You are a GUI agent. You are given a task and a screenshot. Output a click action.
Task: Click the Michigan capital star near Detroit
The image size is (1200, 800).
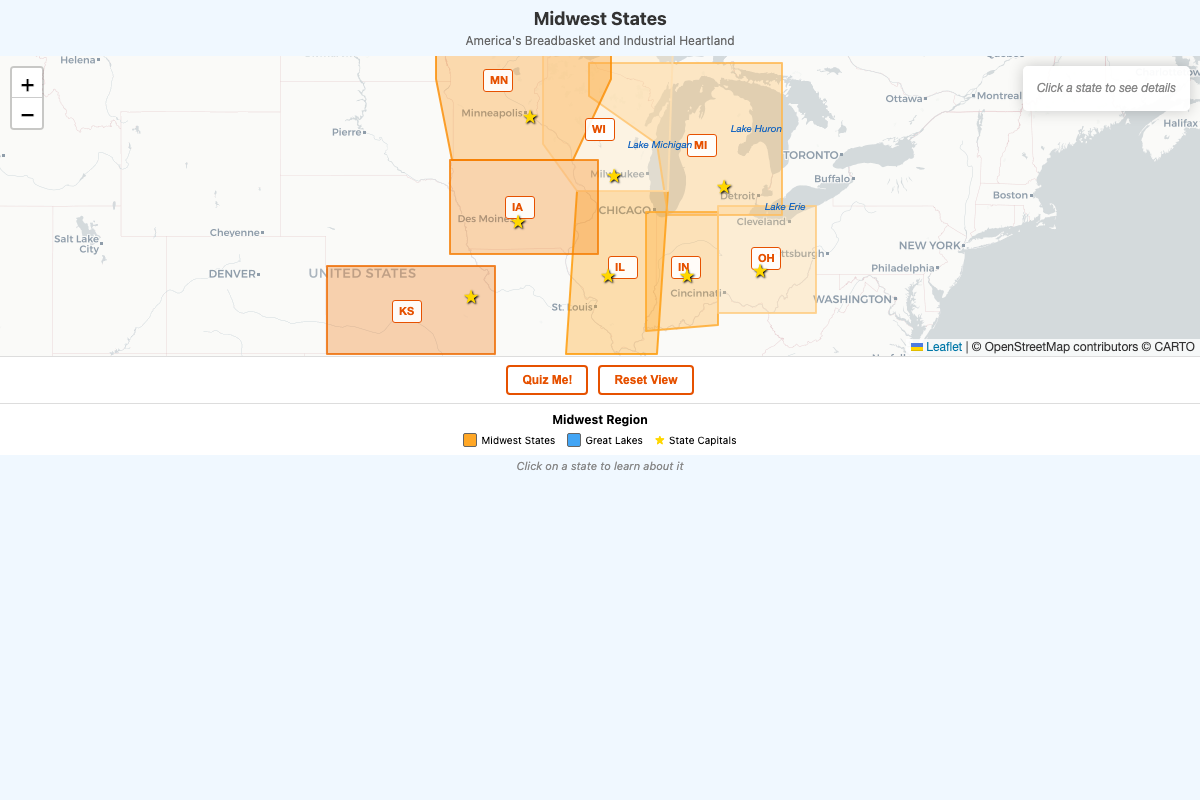pos(724,187)
